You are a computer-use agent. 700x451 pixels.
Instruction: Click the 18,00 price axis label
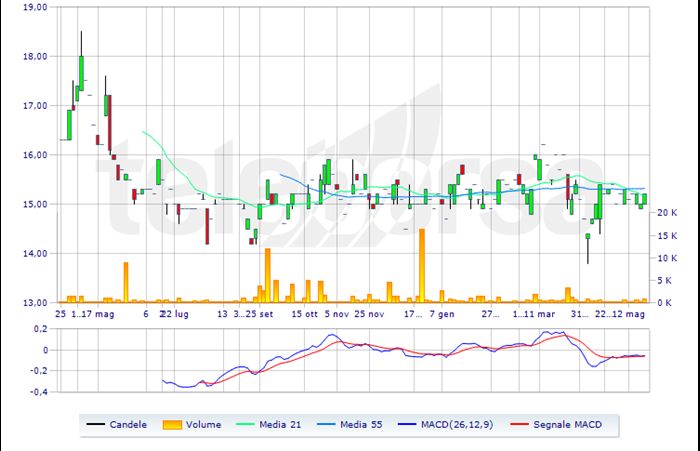click(35, 56)
